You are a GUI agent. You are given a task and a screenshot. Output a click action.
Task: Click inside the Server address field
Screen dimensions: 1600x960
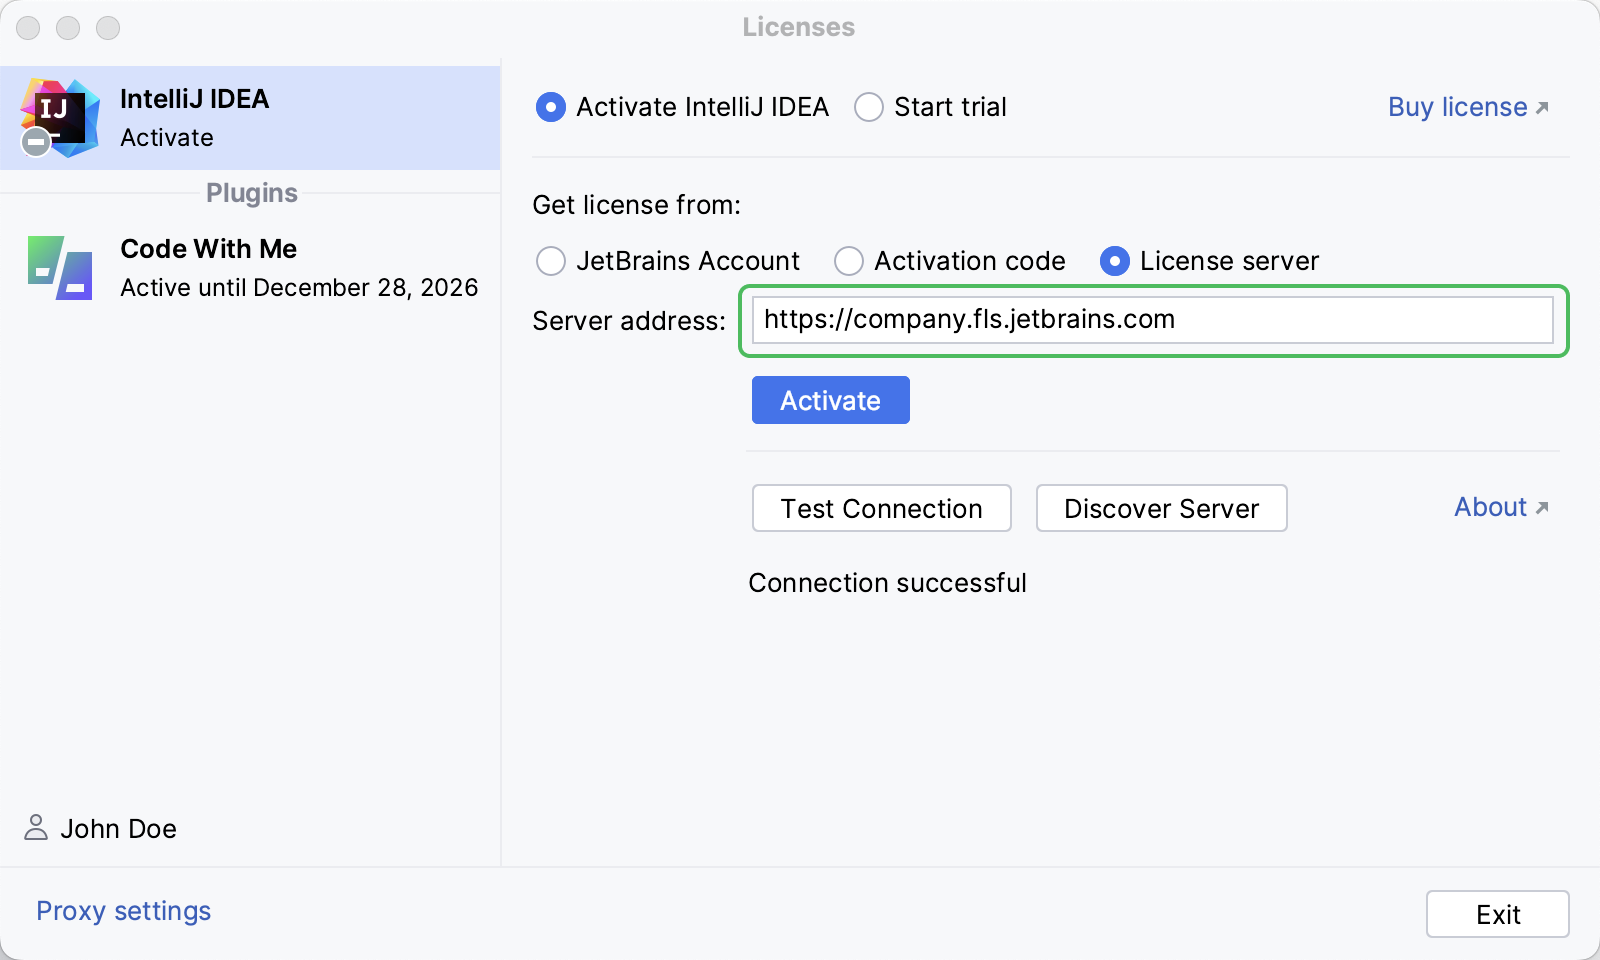coord(1150,320)
